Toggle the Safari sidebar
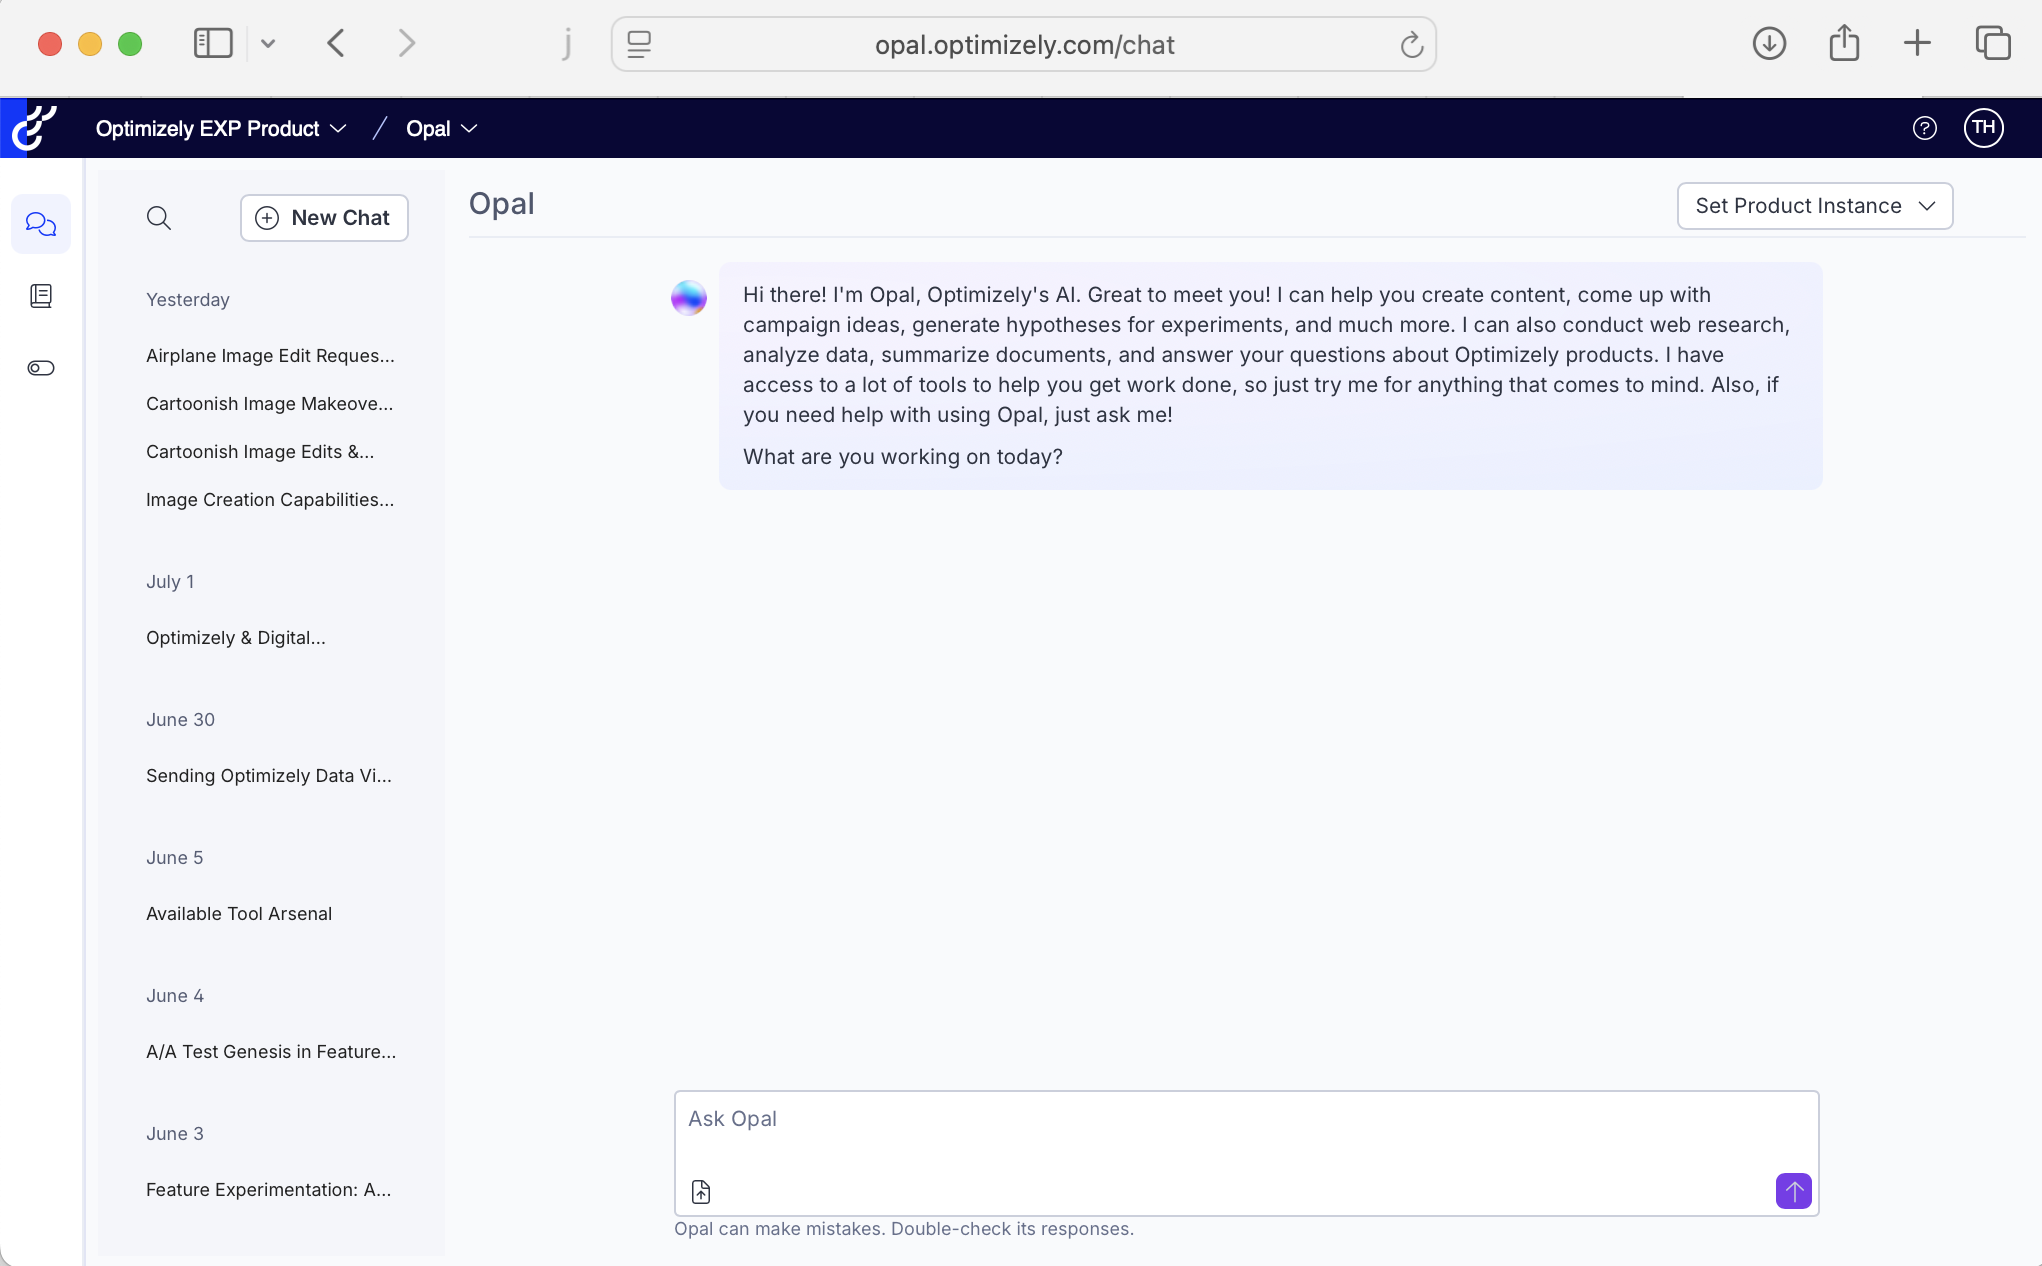This screenshot has height=1266, width=2042. [x=212, y=43]
